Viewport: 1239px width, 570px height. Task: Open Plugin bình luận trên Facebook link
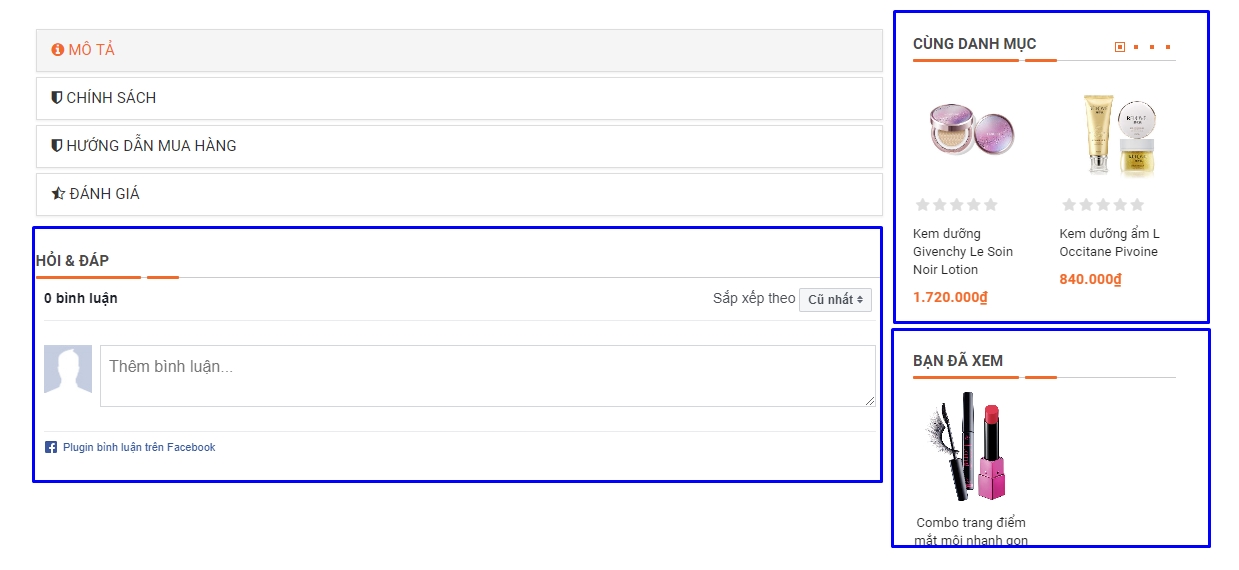click(x=139, y=447)
